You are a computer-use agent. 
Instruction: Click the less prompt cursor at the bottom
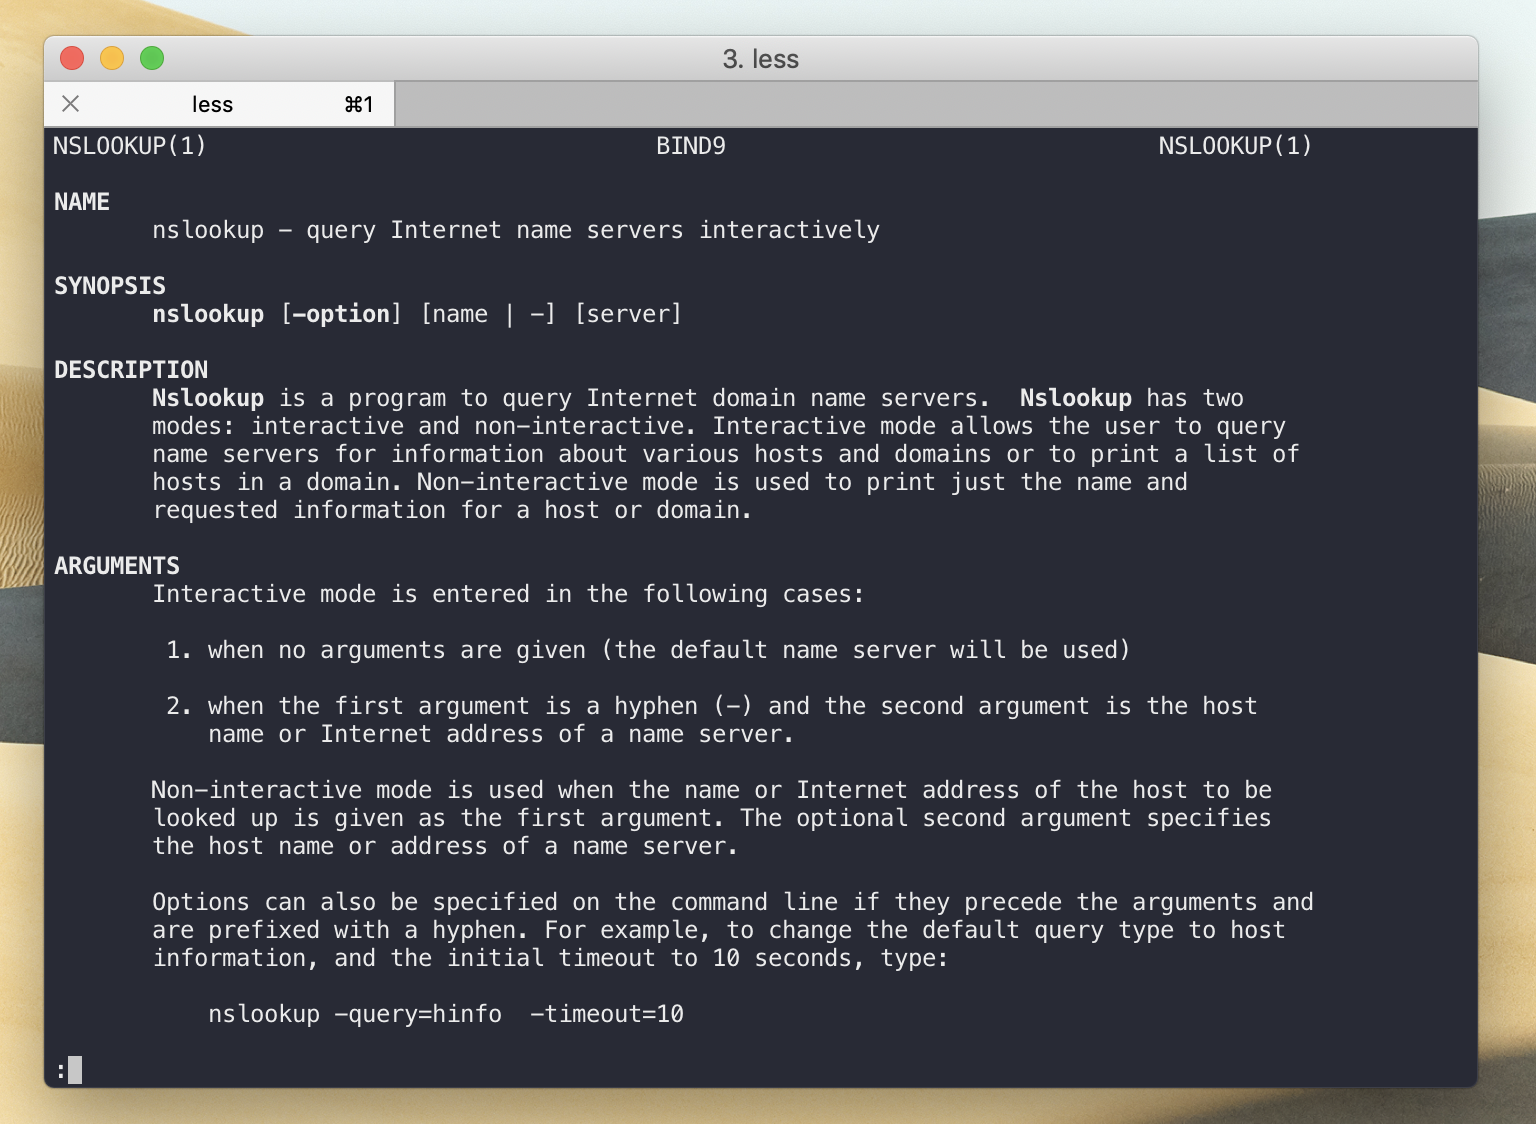click(75, 1070)
